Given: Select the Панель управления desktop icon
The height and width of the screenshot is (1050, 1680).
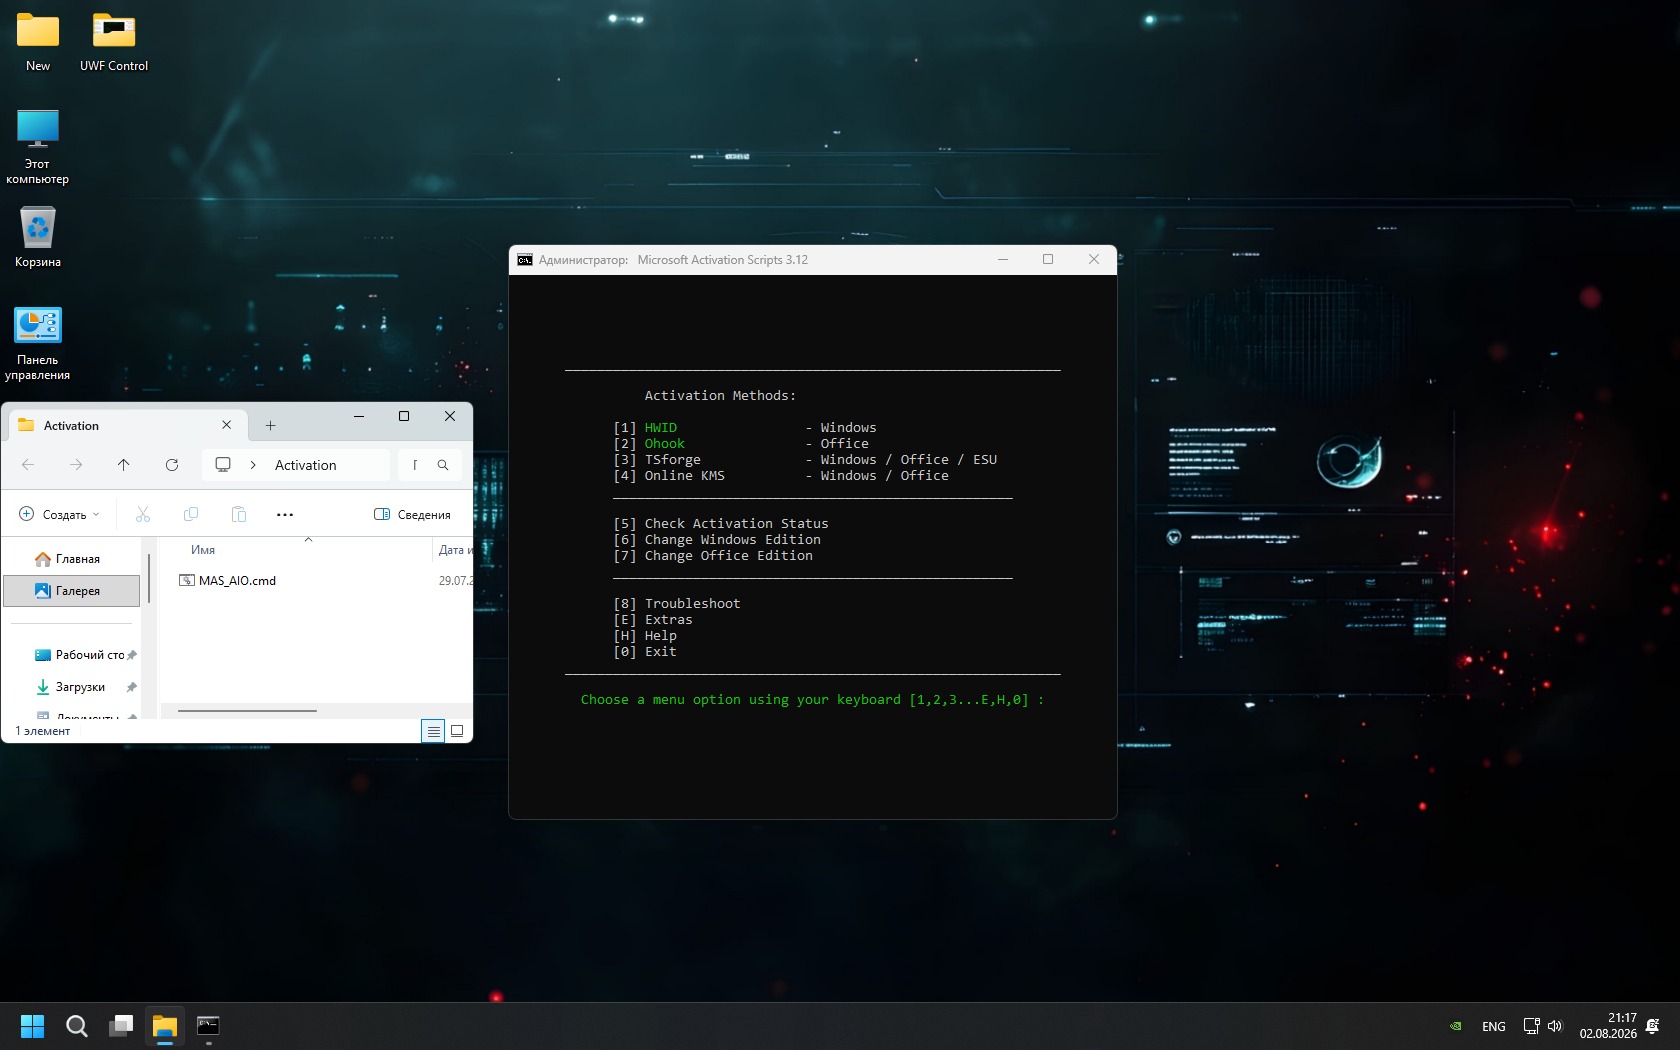Looking at the screenshot, I should point(38,343).
